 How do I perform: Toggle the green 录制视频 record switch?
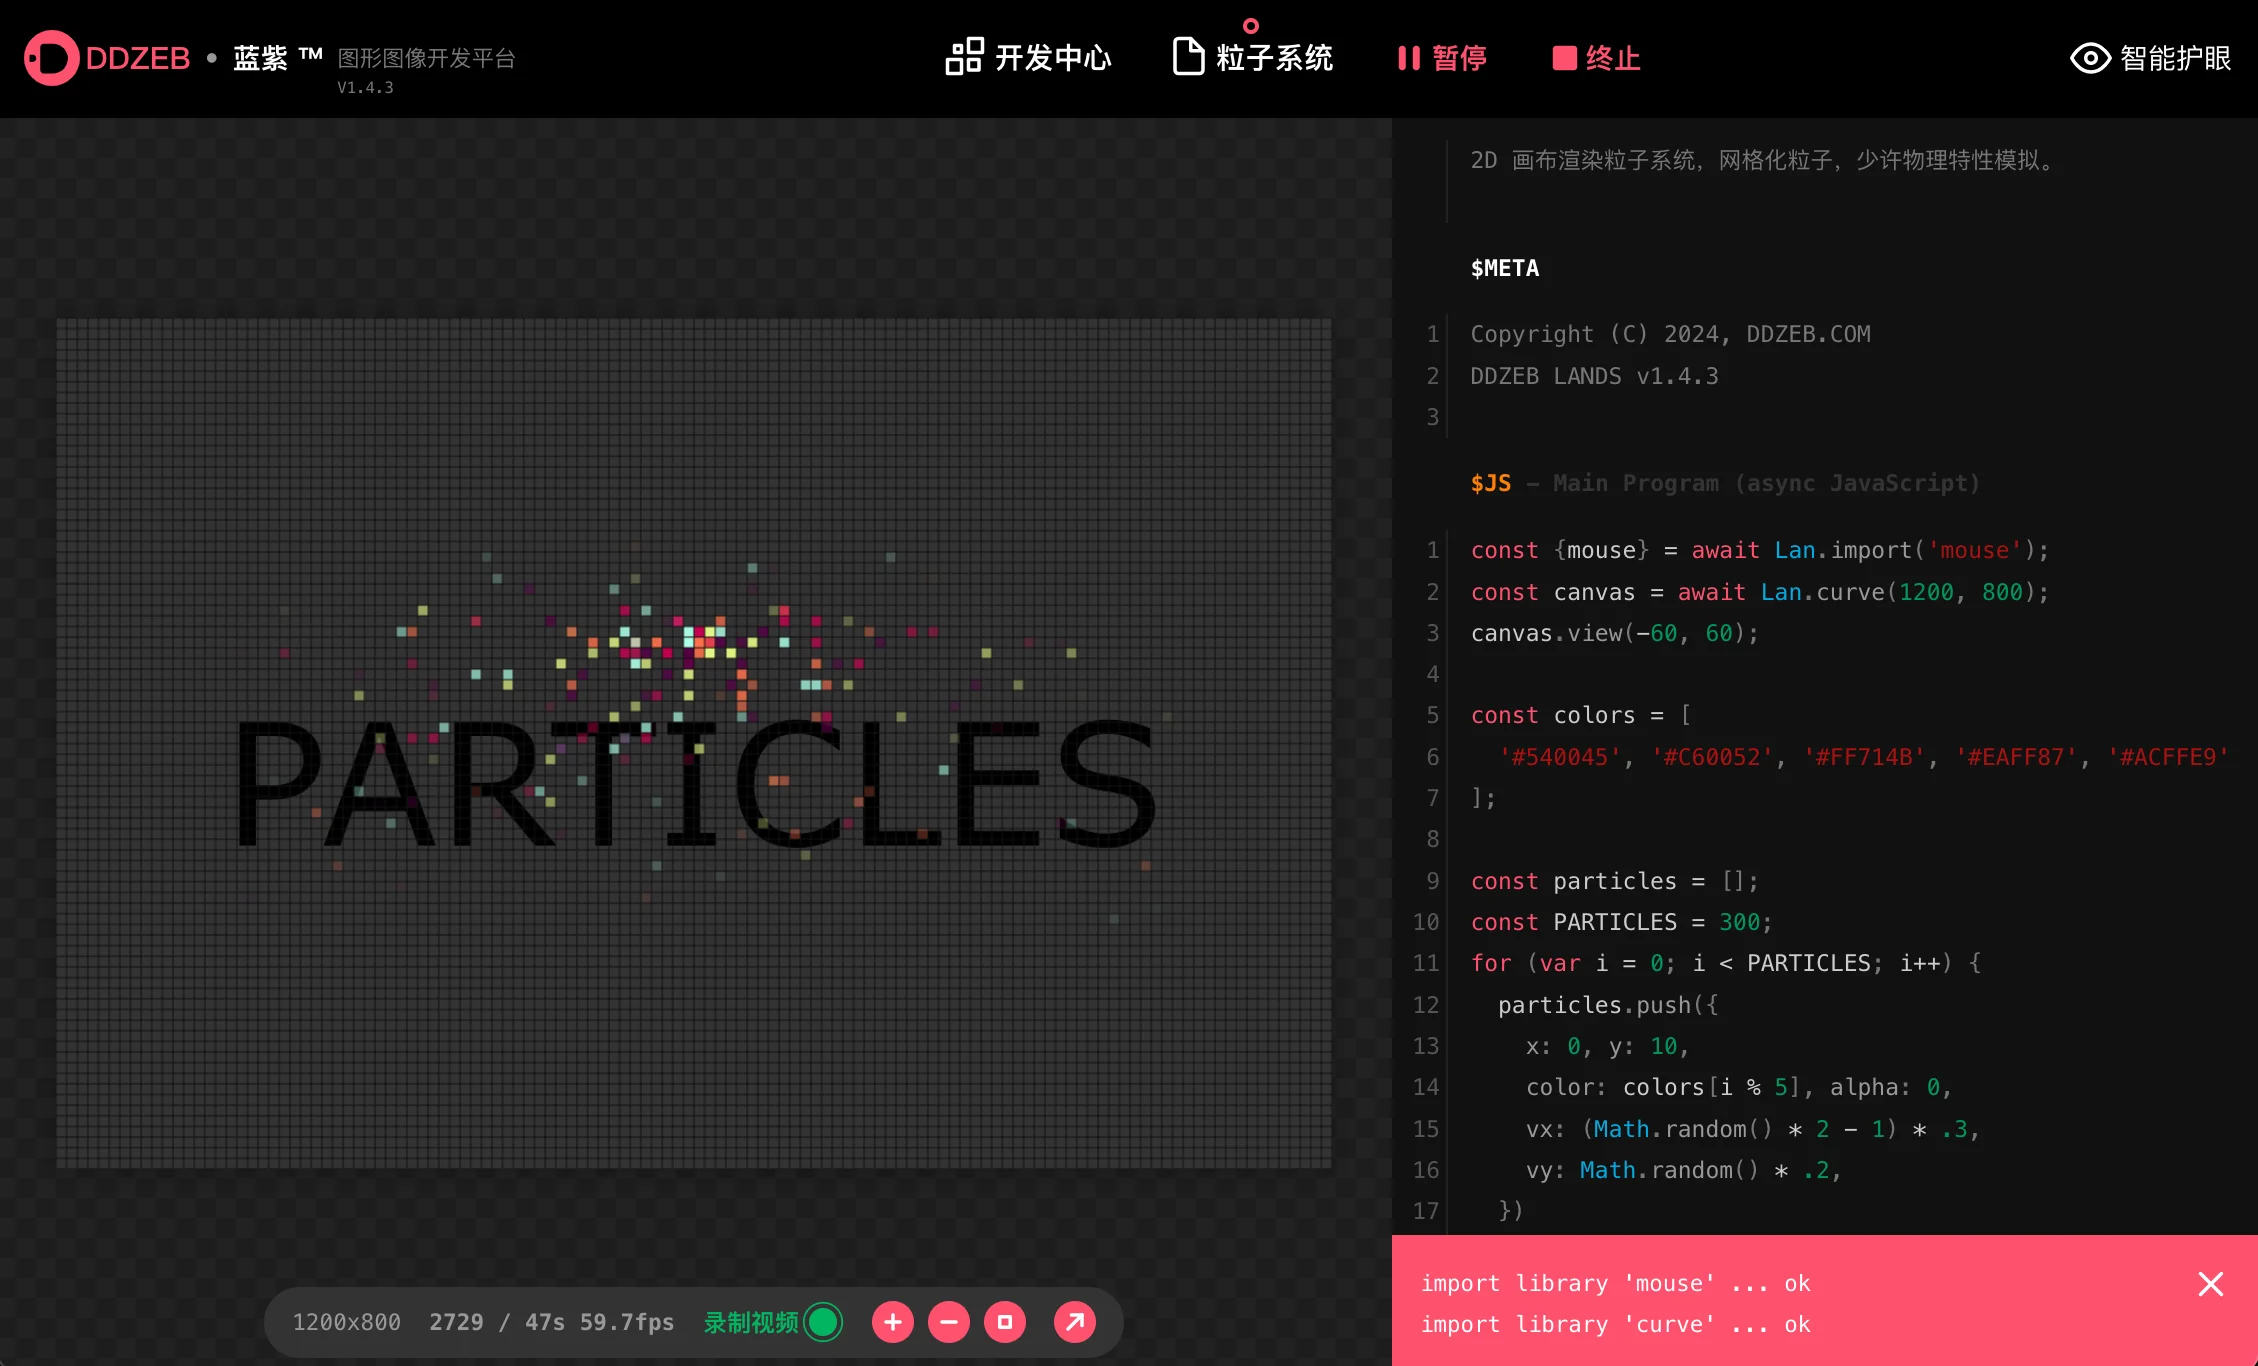[x=823, y=1322]
